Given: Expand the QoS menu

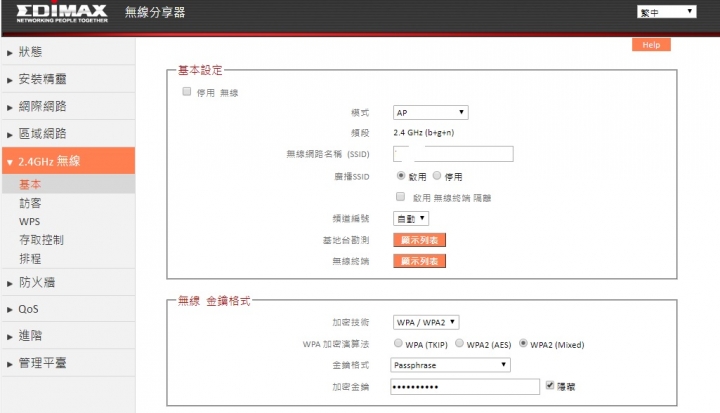Looking at the screenshot, I should [x=68, y=309].
